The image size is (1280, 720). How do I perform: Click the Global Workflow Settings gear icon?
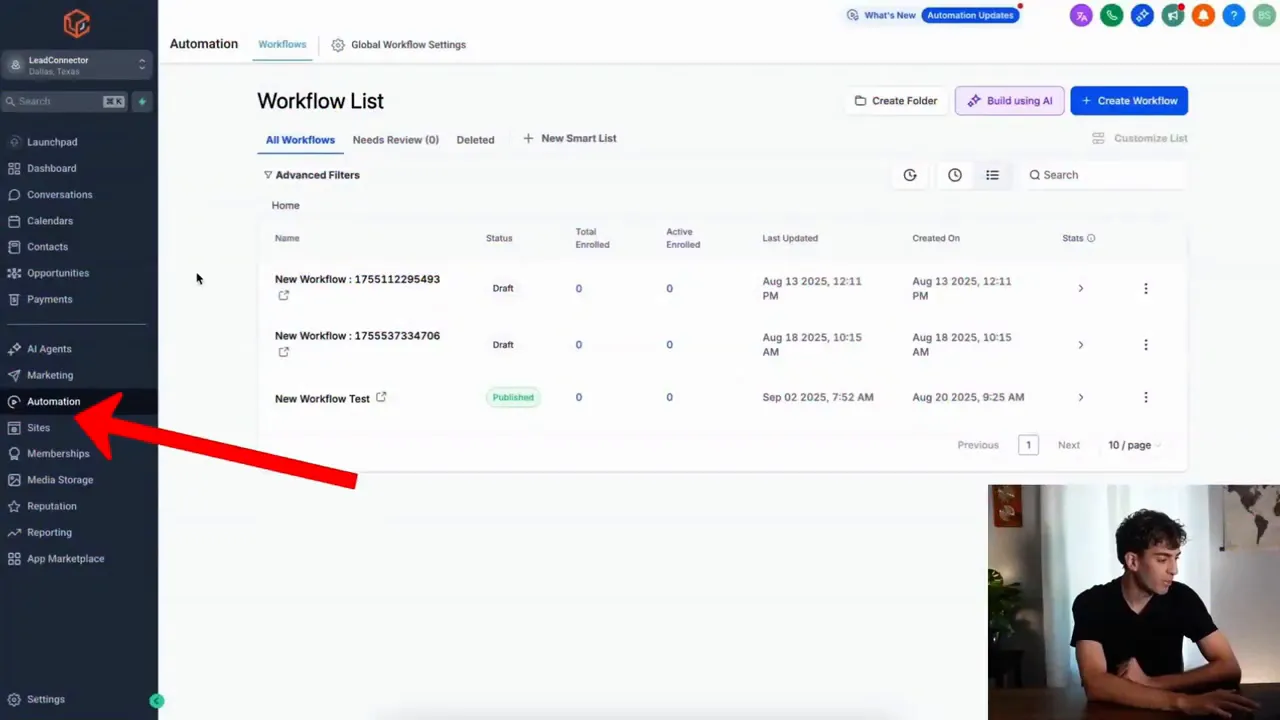click(338, 45)
